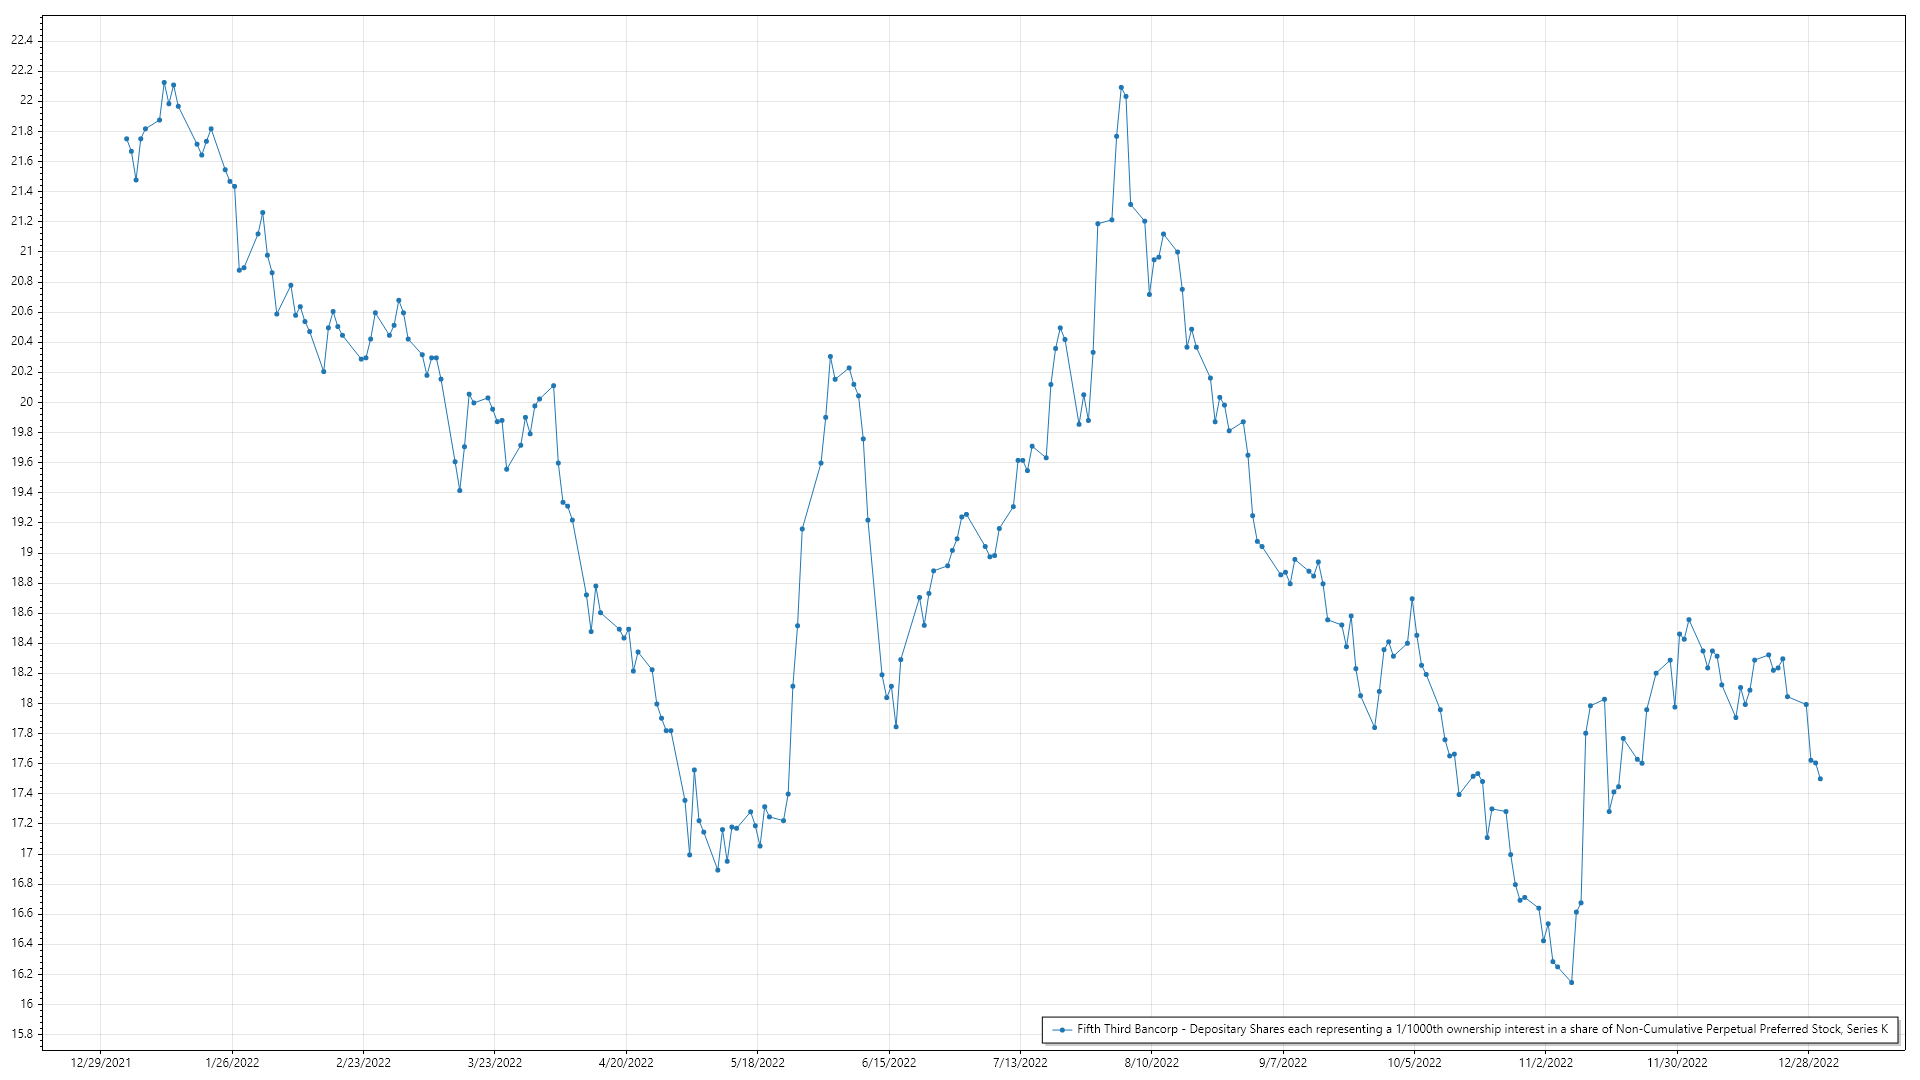Click the 9/7/2022 x-axis date label
The width and height of the screenshot is (1920, 1080).
pyautogui.click(x=1282, y=1062)
